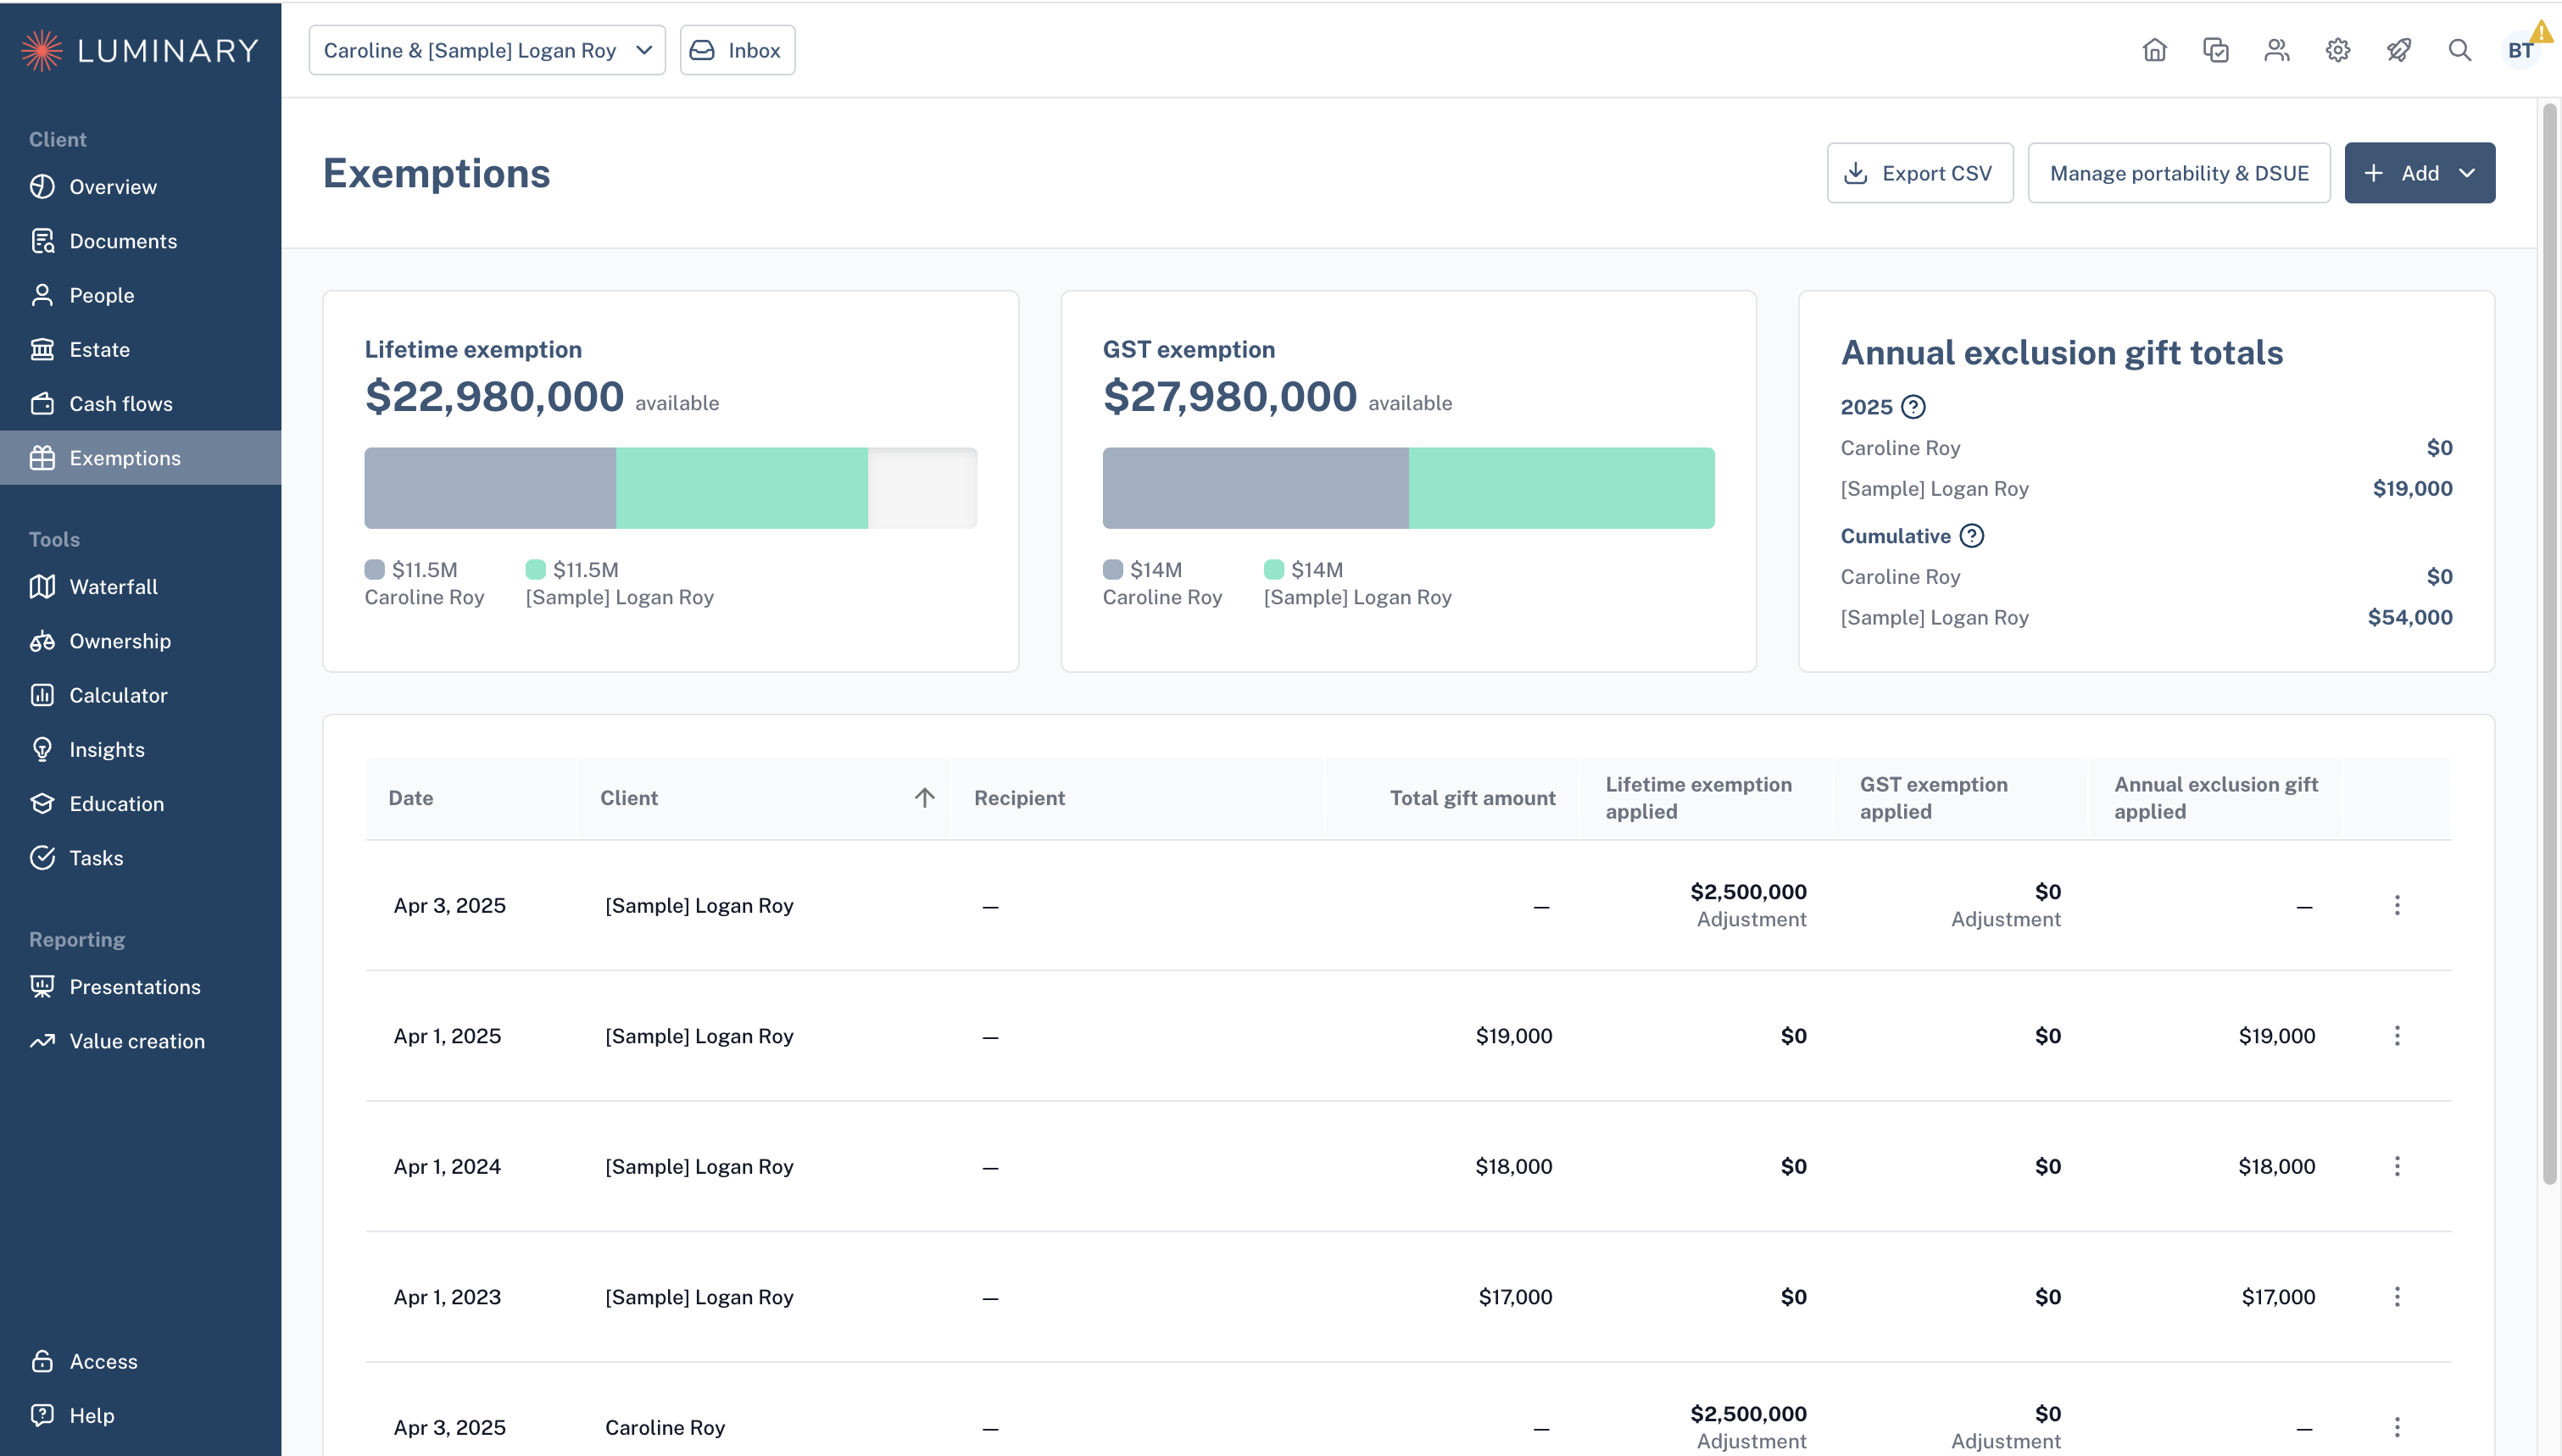Click the settings gear icon
Screen dimensions: 2562x1456
tap(2337, 50)
